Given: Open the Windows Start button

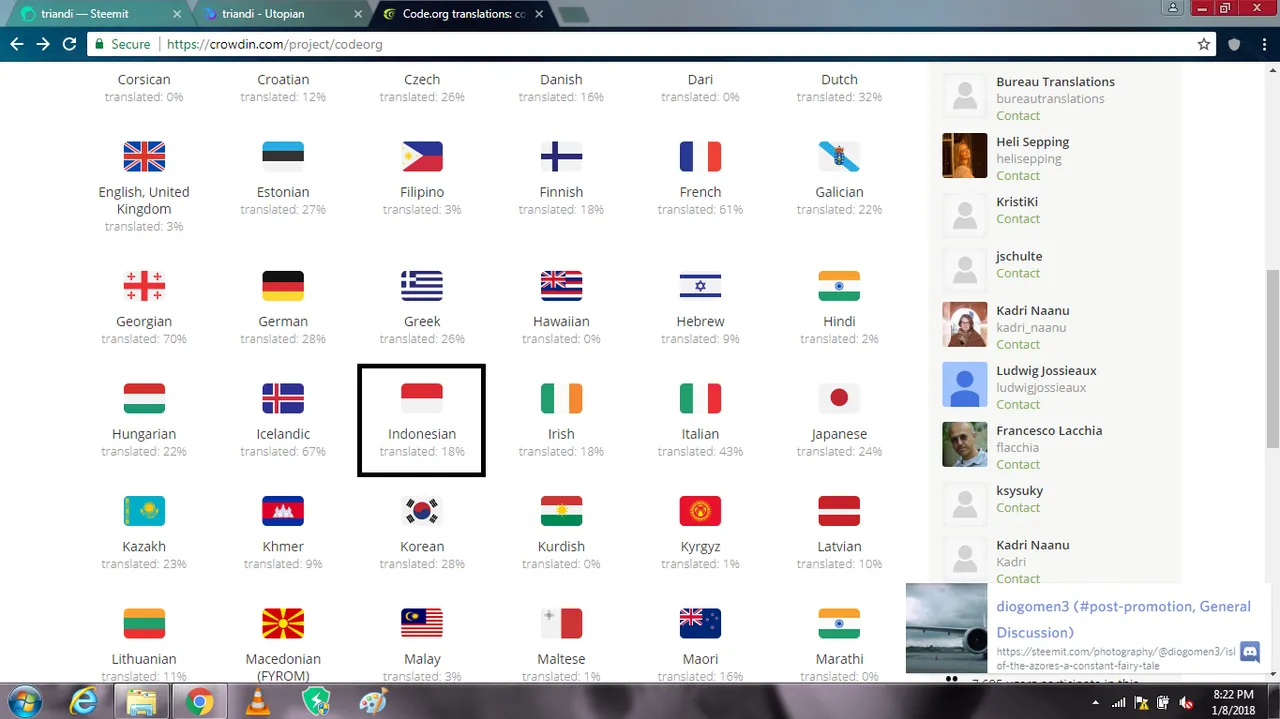Looking at the screenshot, I should [x=23, y=702].
